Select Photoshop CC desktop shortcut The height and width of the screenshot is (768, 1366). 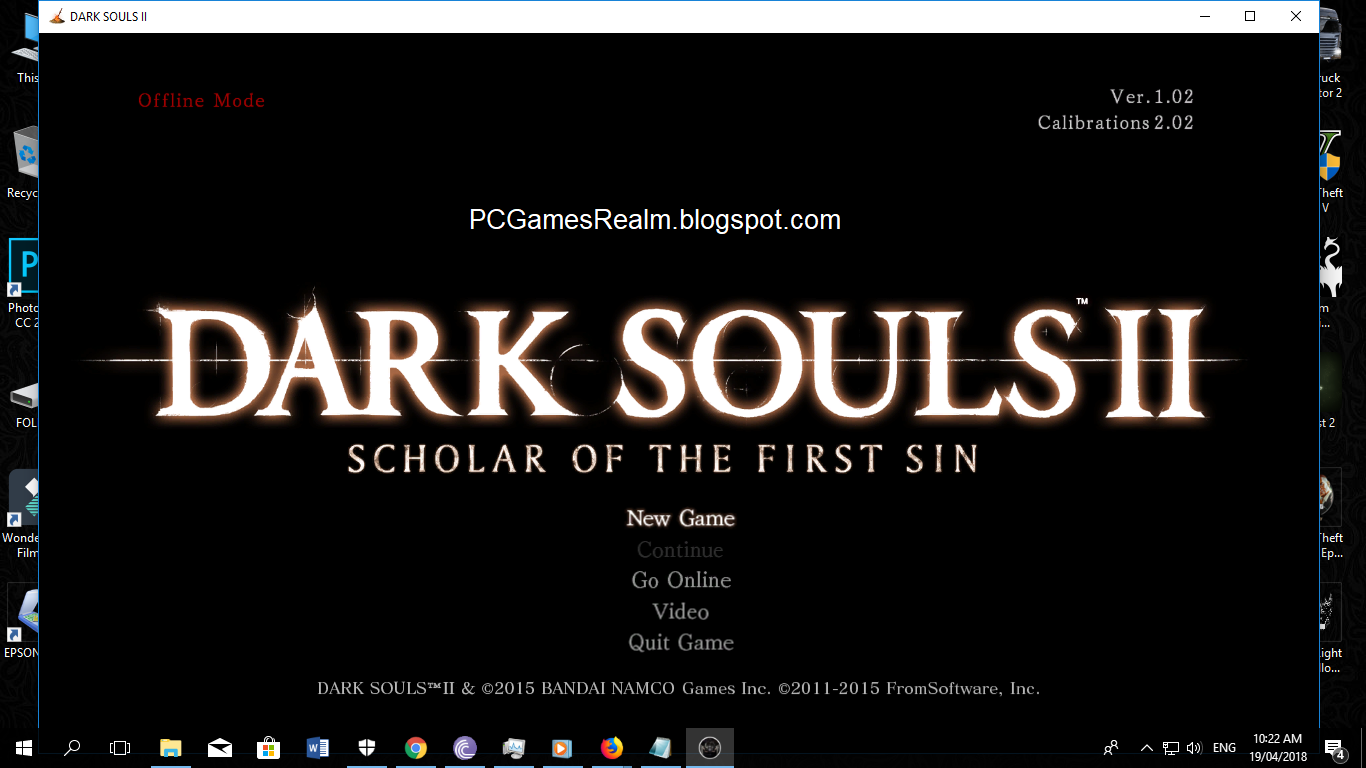pyautogui.click(x=22, y=284)
